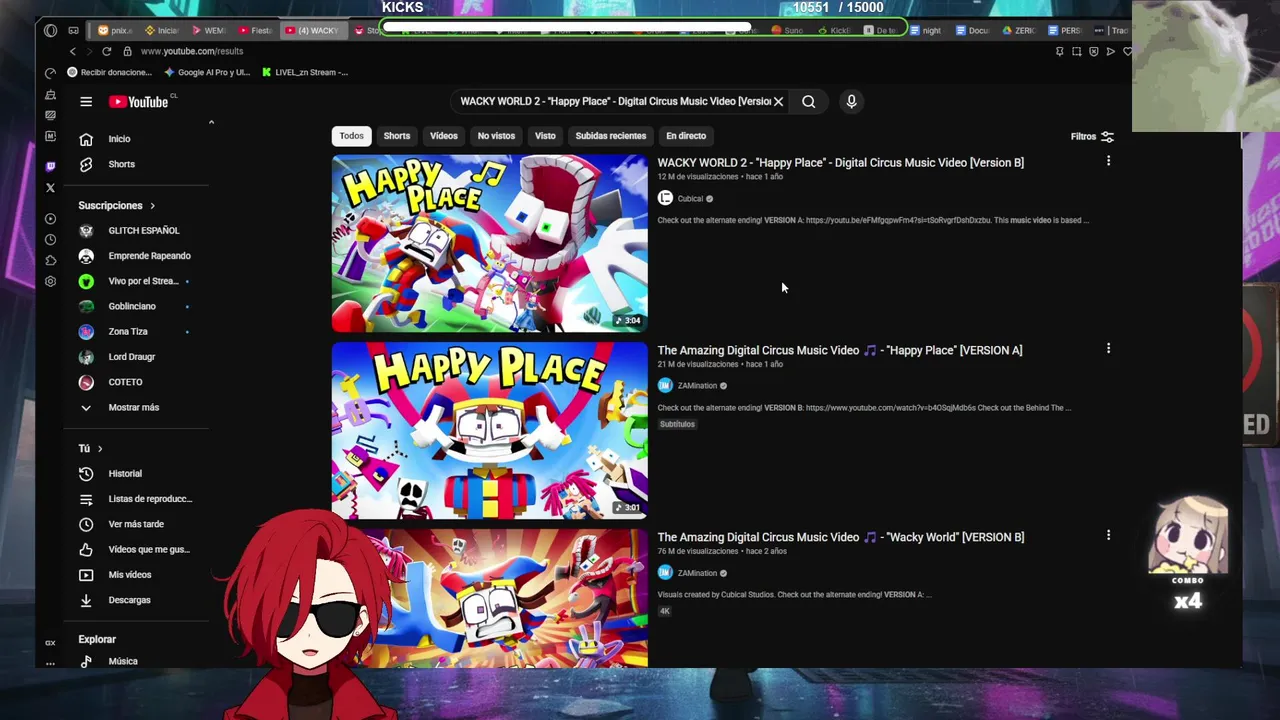
Task: Open WACKY WORLD 2 Happy Place thumbnail
Action: [490, 243]
